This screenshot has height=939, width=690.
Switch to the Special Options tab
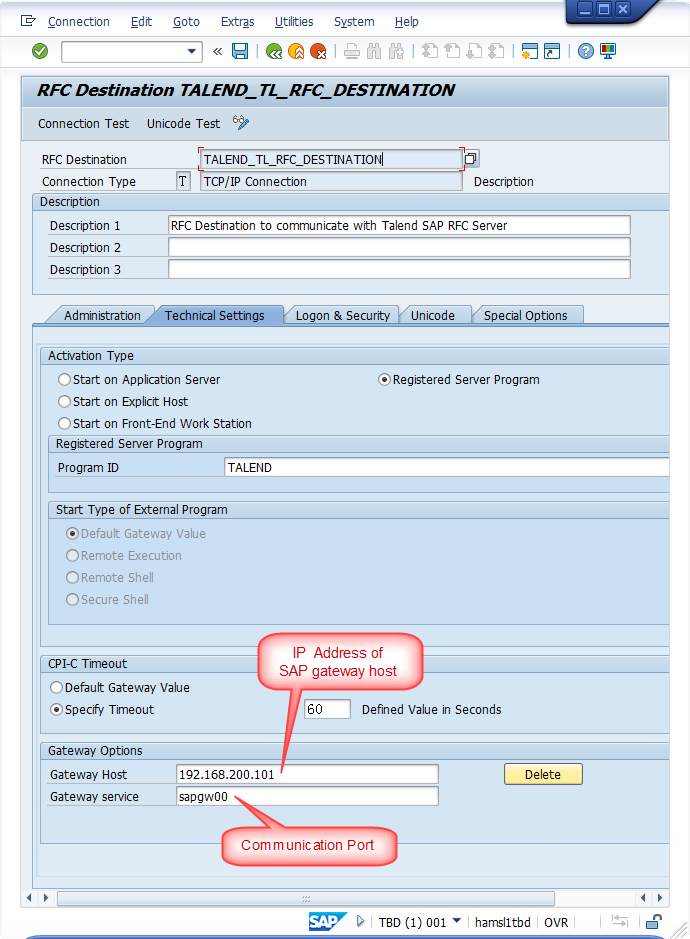(x=525, y=316)
